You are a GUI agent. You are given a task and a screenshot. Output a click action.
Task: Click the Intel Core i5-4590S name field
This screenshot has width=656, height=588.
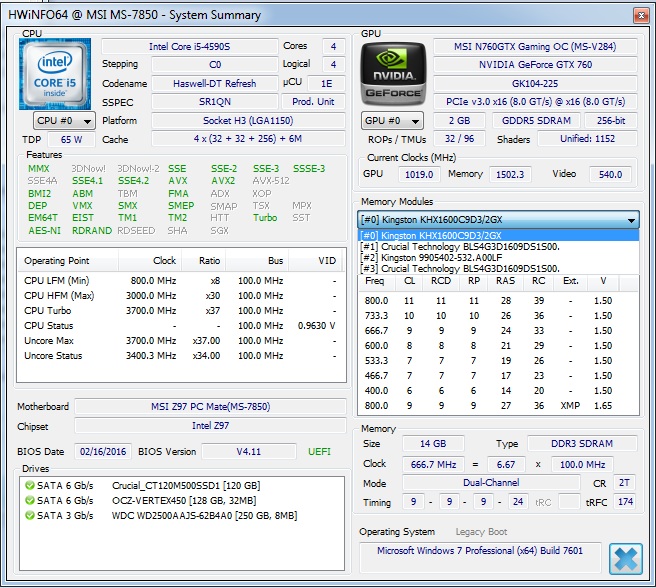190,46
